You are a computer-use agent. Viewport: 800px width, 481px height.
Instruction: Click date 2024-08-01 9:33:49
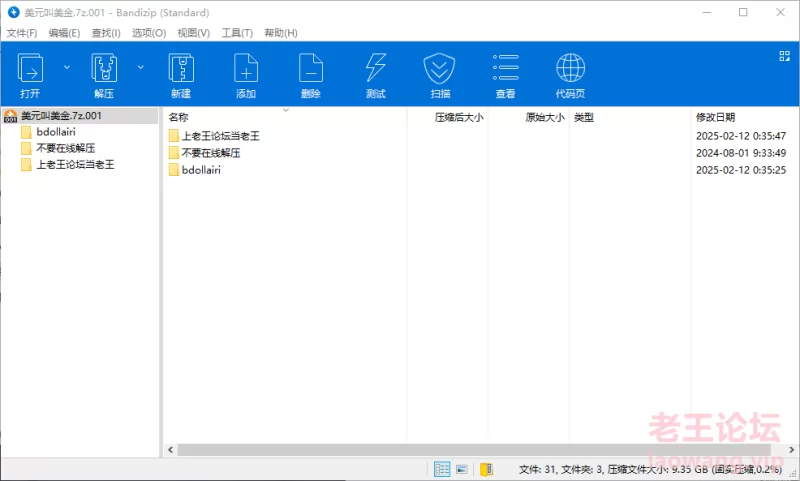point(741,153)
